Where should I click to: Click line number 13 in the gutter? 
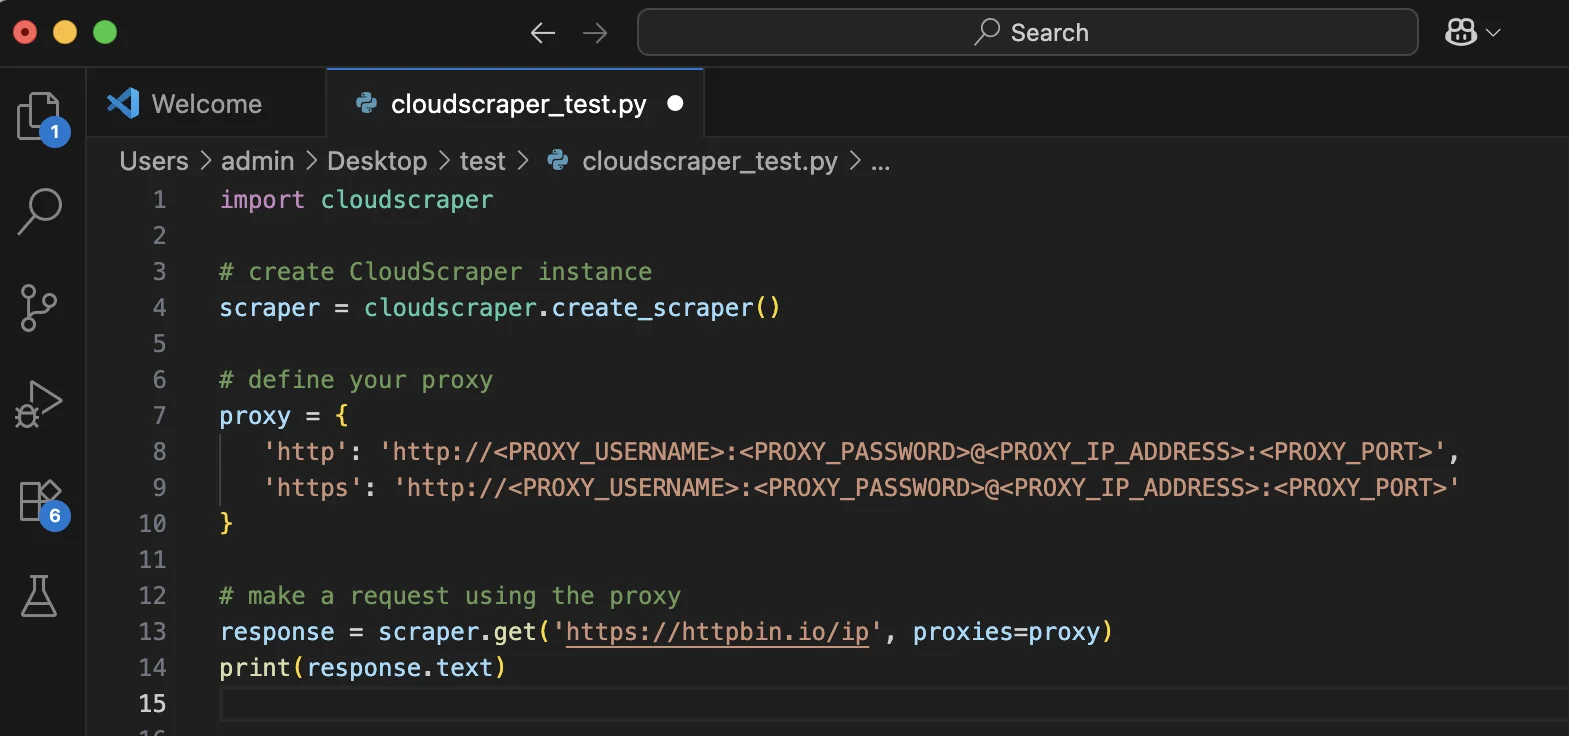[x=152, y=632]
